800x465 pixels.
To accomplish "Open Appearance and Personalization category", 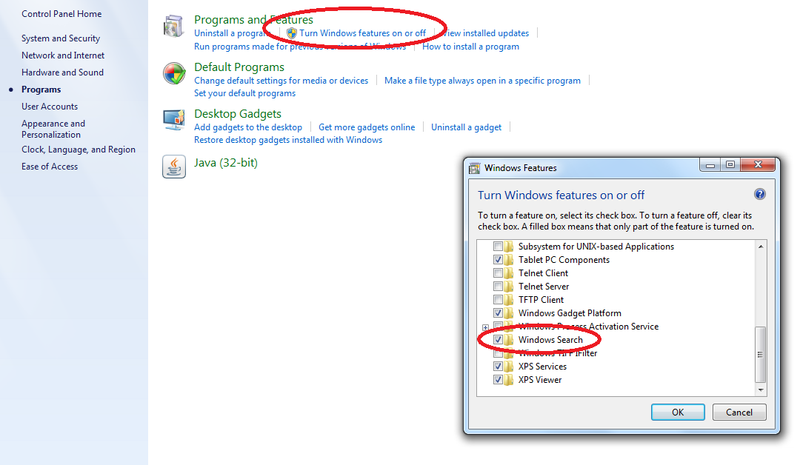I will [x=53, y=129].
